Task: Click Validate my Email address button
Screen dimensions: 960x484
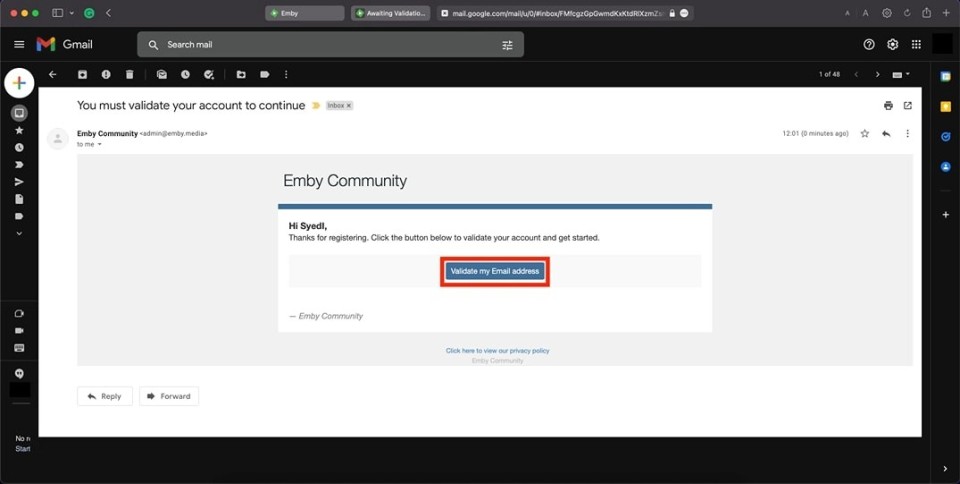Action: click(495, 271)
